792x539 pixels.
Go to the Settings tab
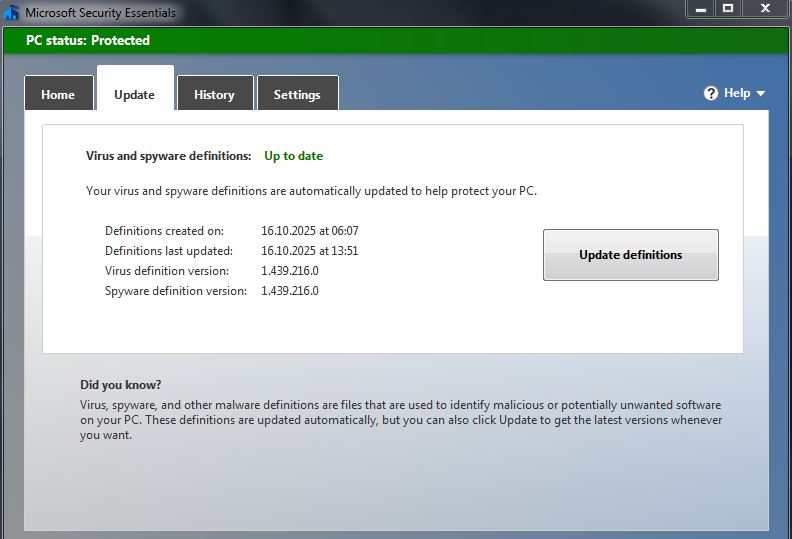[297, 95]
